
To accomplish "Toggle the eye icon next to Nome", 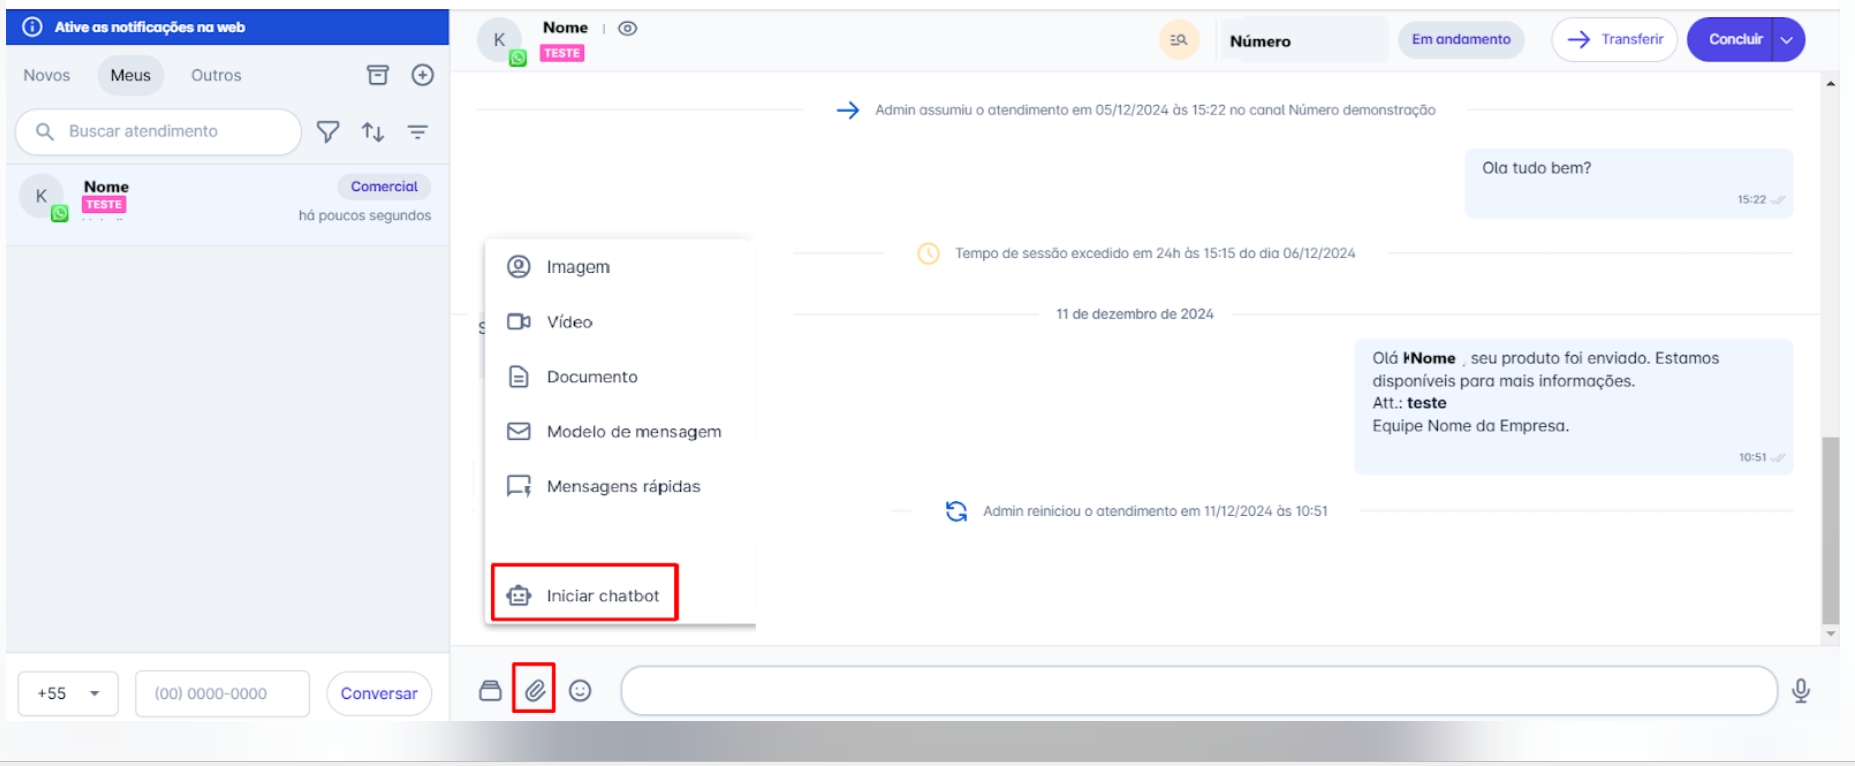I will [x=628, y=28].
